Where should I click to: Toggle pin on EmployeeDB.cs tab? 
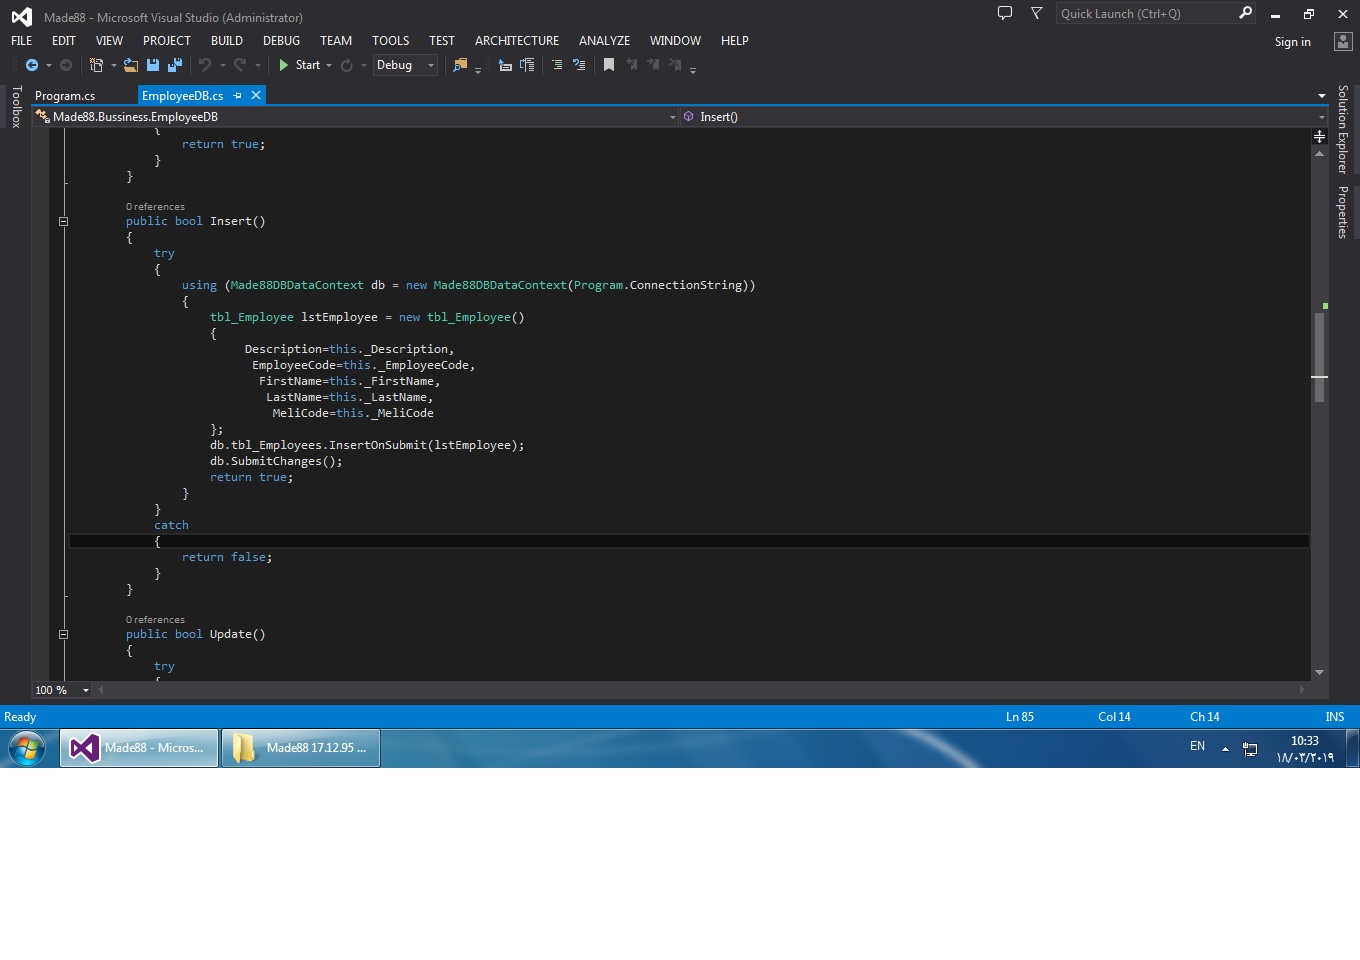[238, 96]
